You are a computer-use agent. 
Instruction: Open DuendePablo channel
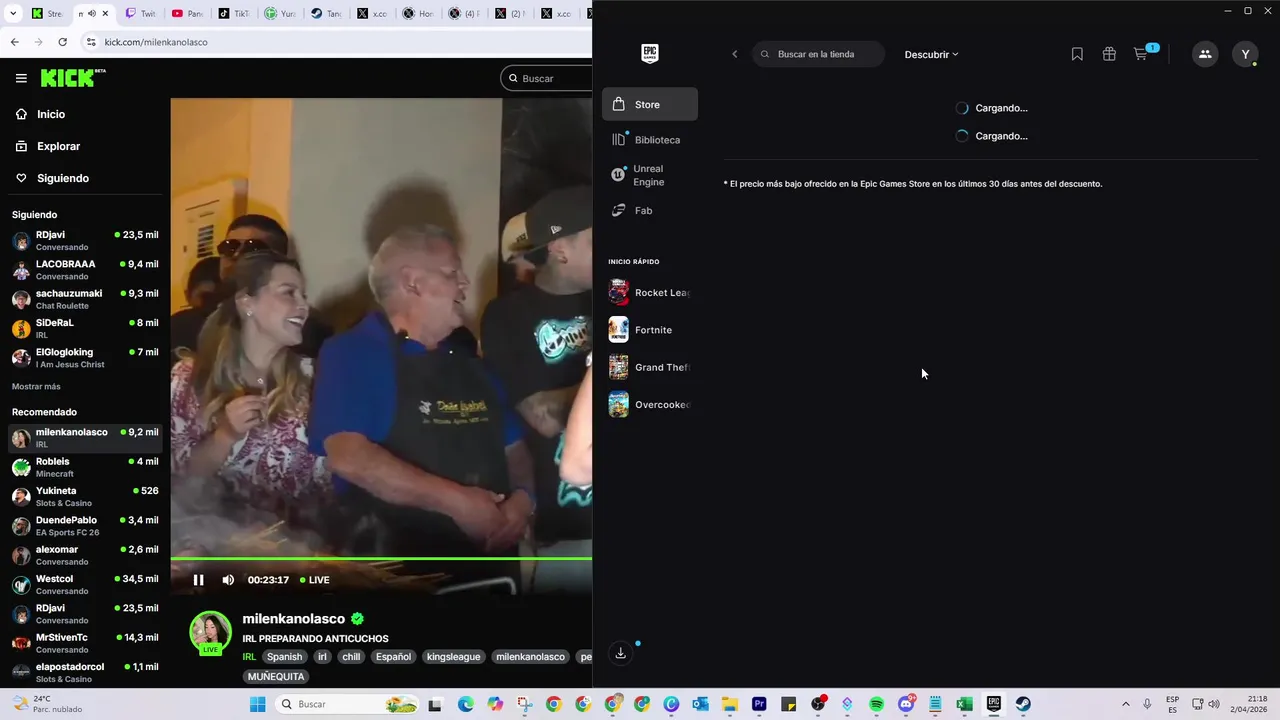(85, 526)
